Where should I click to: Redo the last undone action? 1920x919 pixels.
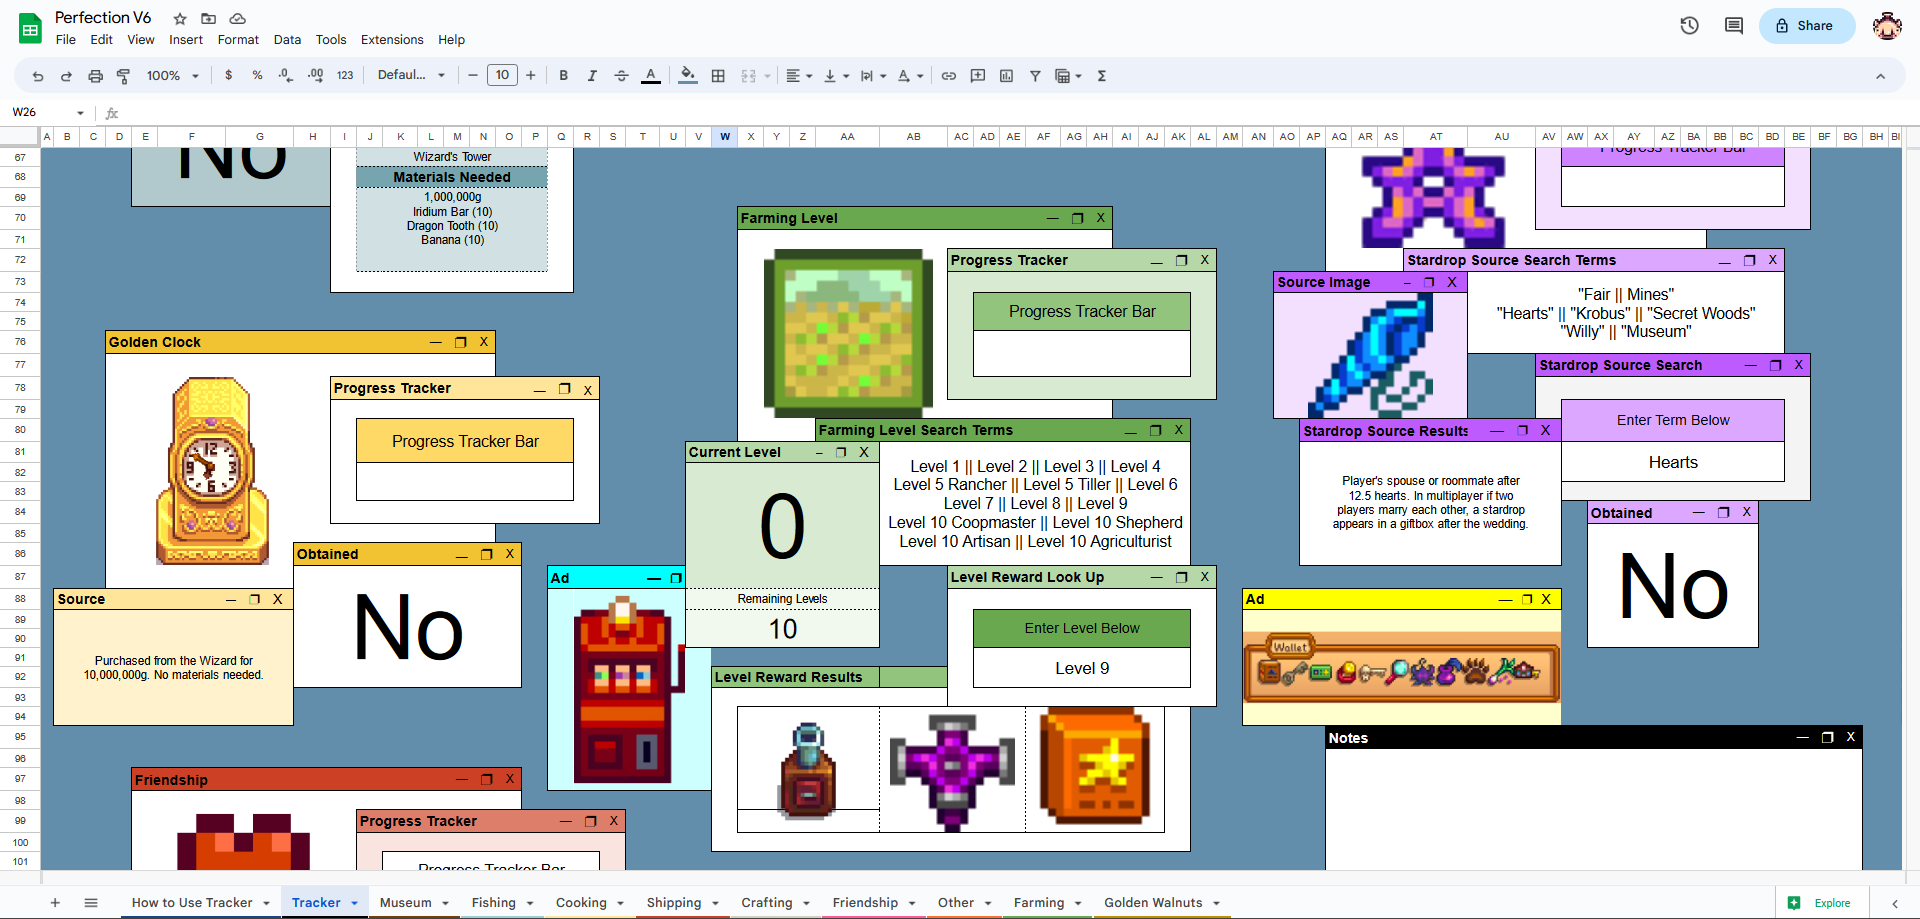pyautogui.click(x=66, y=76)
